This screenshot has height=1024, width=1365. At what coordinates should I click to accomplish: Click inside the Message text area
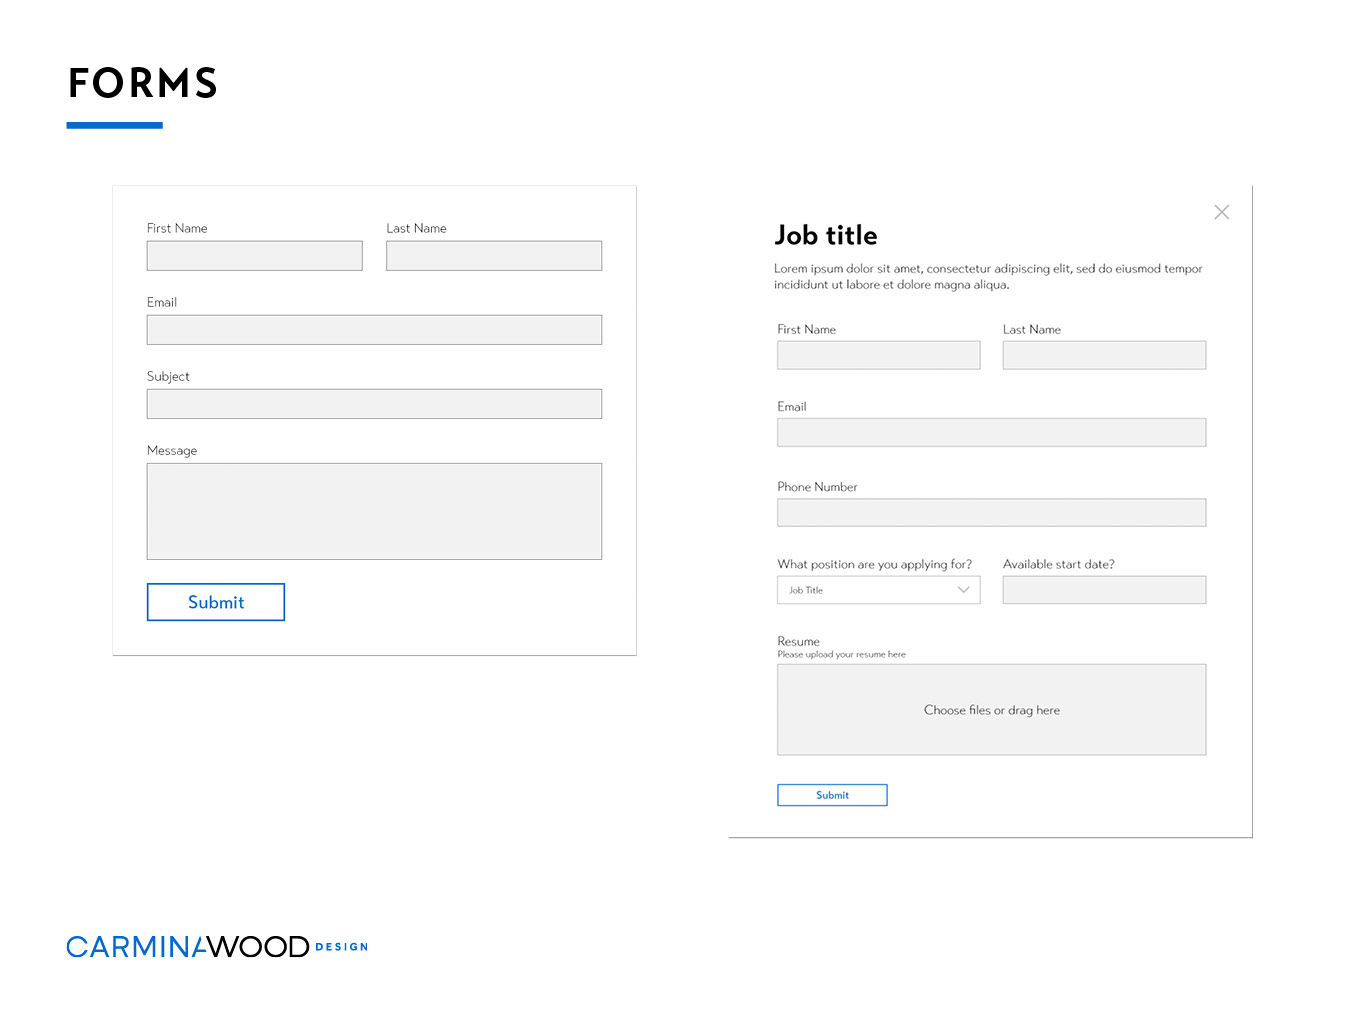click(x=374, y=511)
